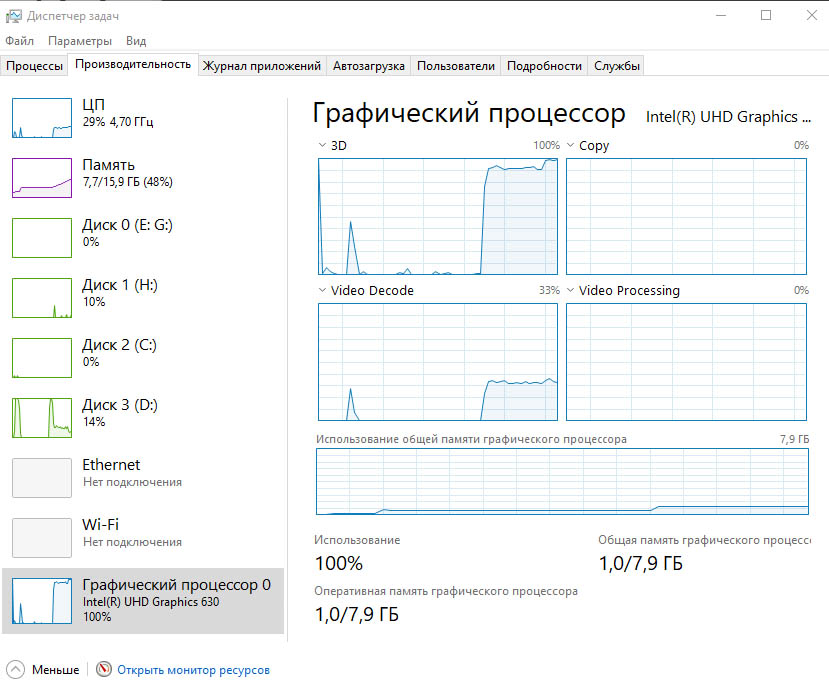The image size is (829, 682).
Task: Open the Диск 2 (C:) graph icon
Action: click(41, 358)
